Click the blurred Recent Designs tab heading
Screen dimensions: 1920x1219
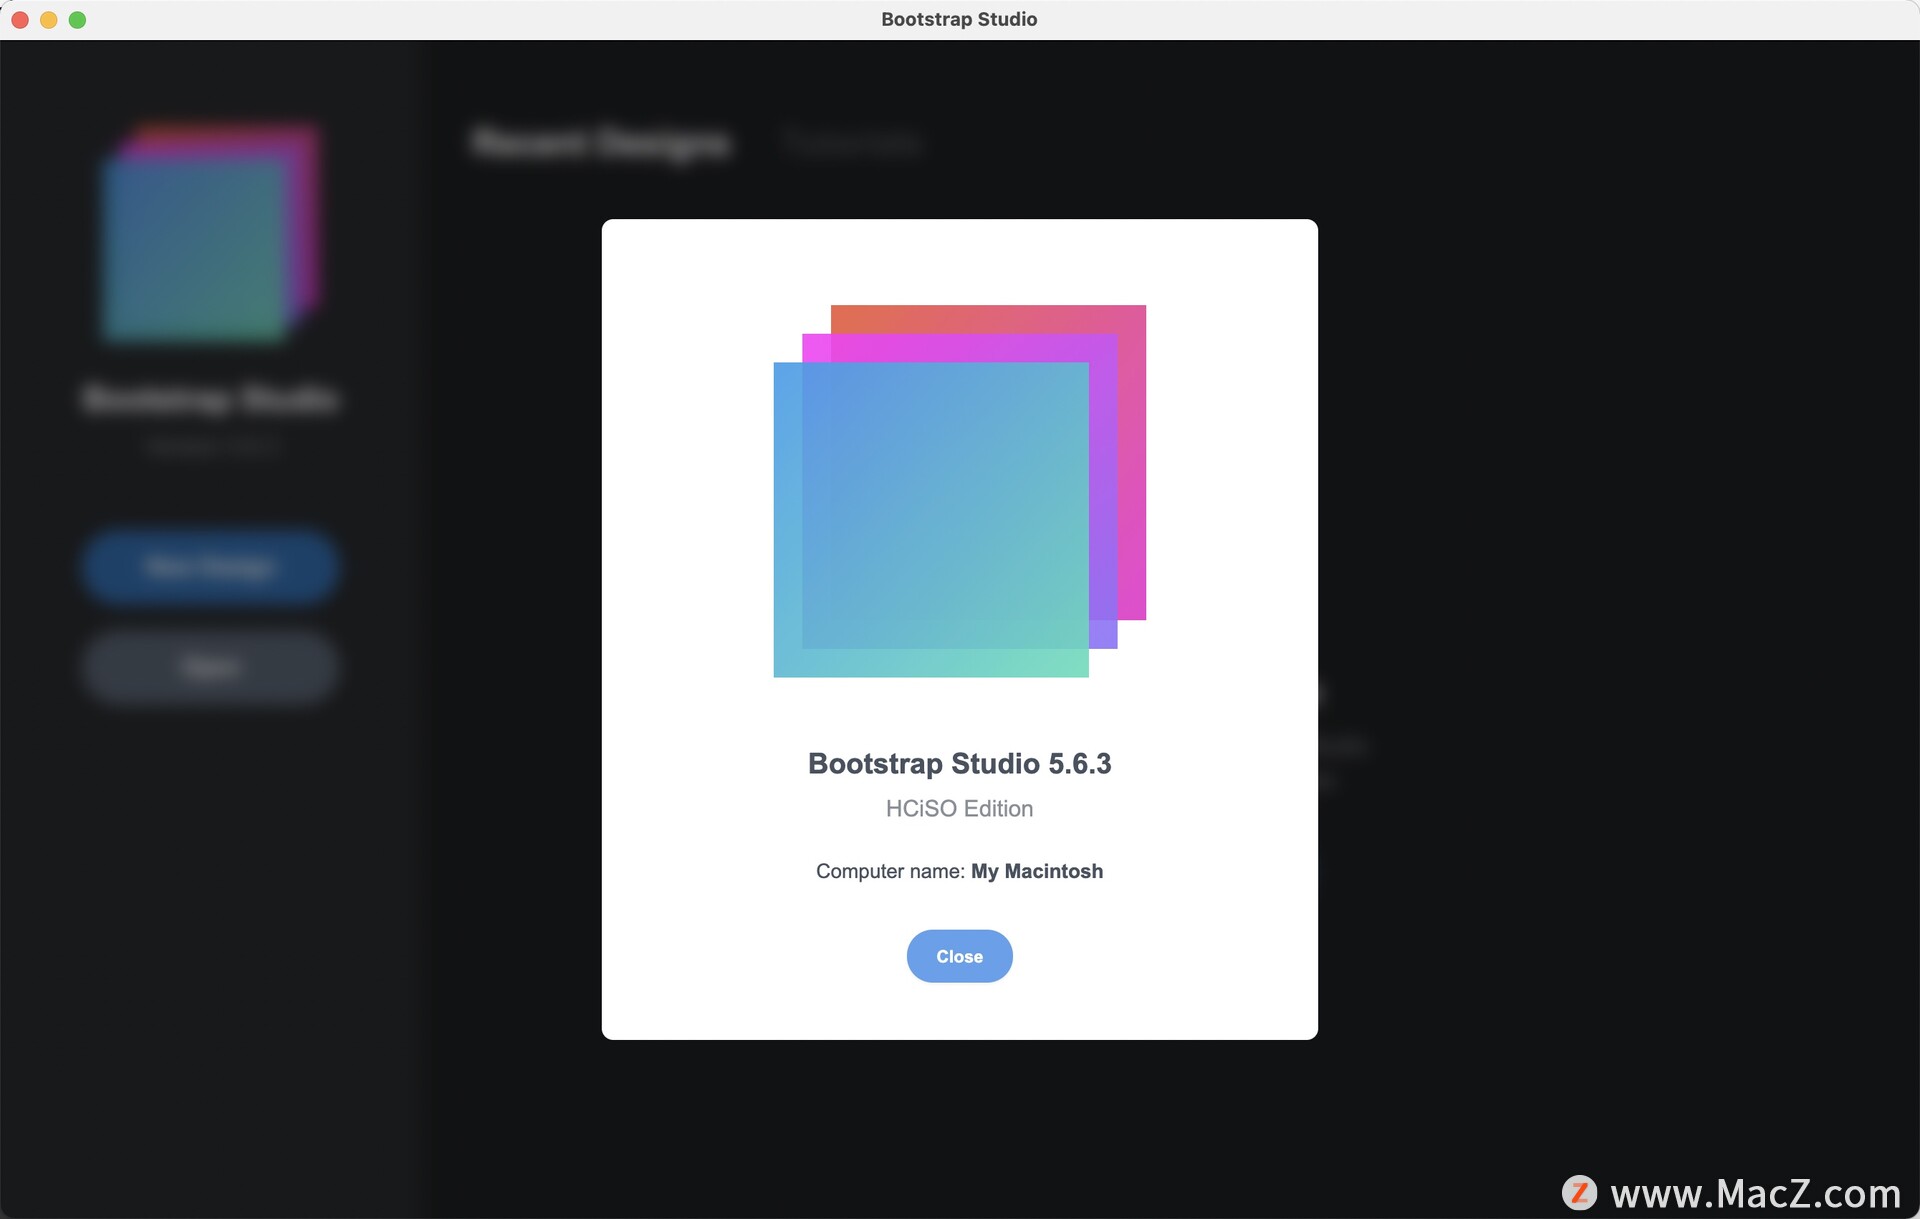tap(601, 143)
